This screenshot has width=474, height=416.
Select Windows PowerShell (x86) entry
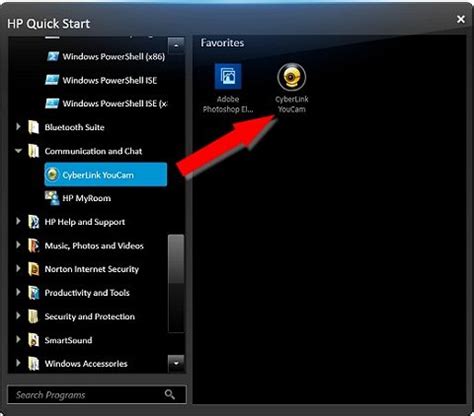pyautogui.click(x=114, y=57)
